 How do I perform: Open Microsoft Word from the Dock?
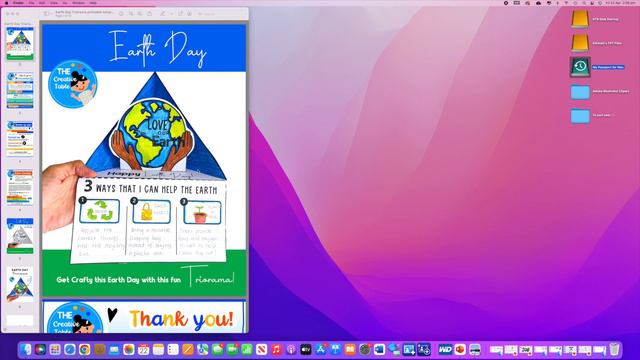click(379, 349)
